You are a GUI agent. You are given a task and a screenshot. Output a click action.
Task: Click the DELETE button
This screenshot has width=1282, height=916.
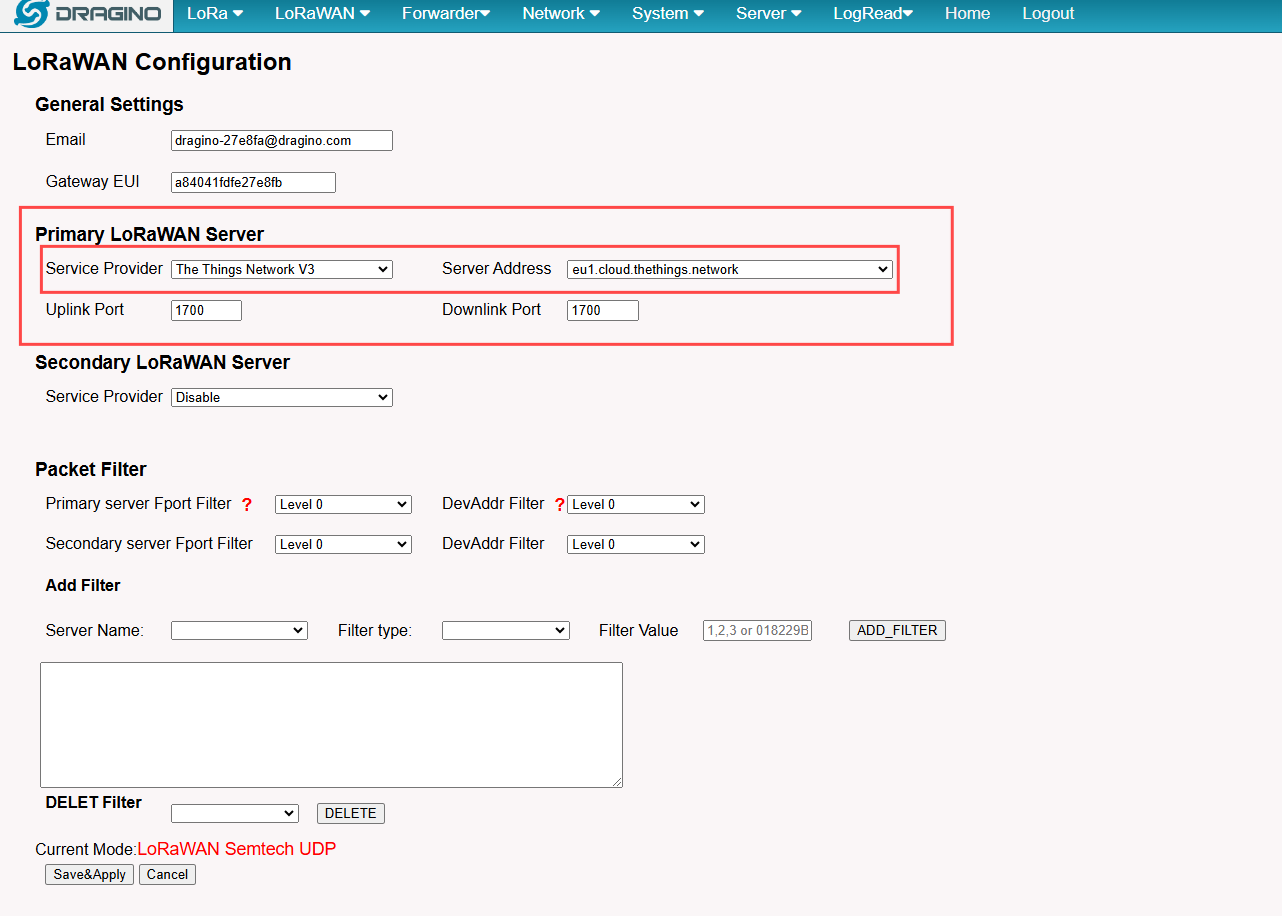(351, 813)
